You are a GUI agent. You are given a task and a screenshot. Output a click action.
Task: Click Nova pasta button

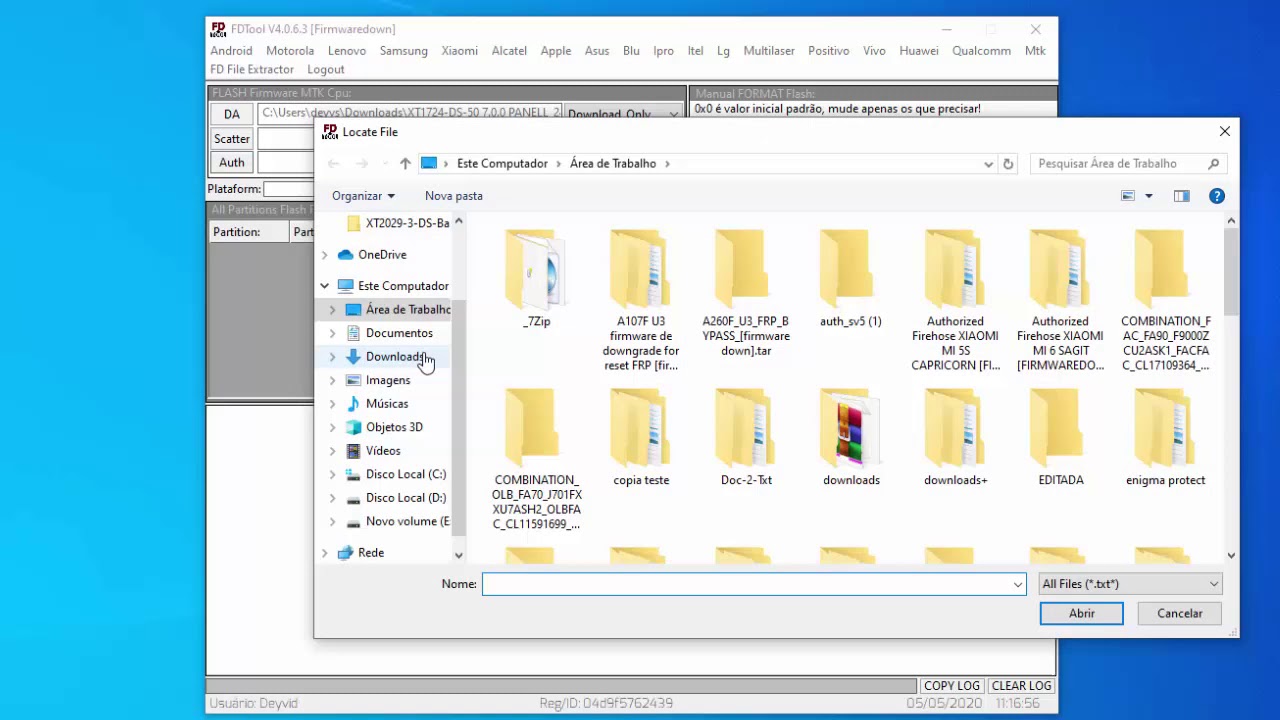point(453,196)
